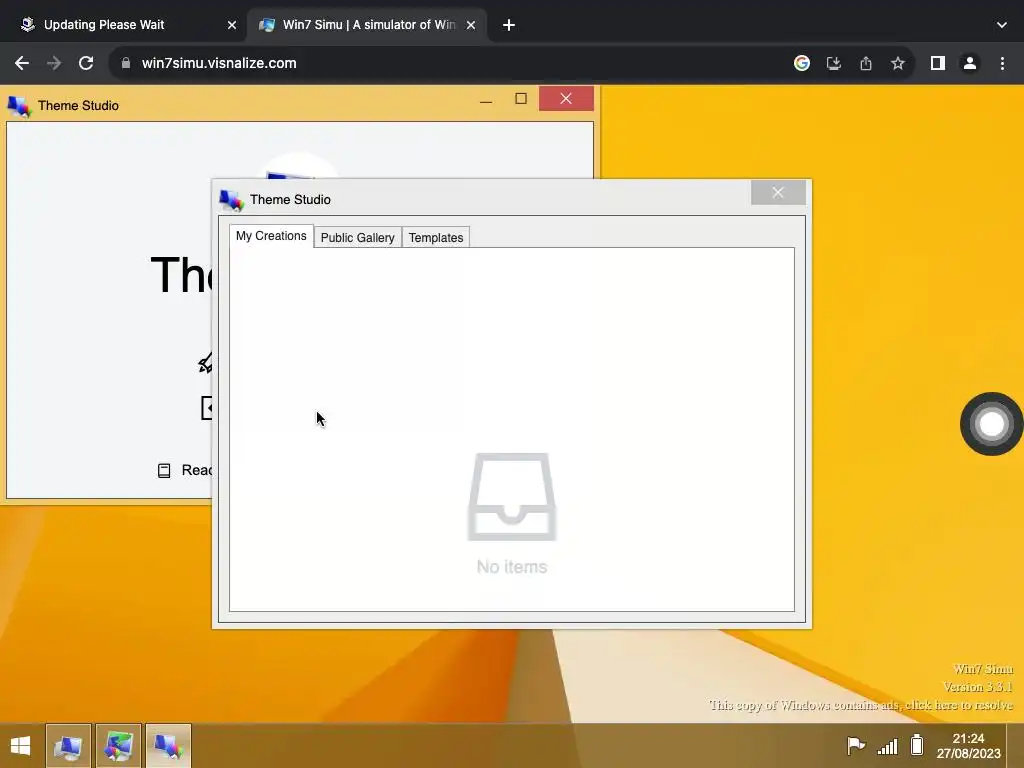Bookmark this page with the star
Screen dimensions: 1024x768
pos(898,63)
